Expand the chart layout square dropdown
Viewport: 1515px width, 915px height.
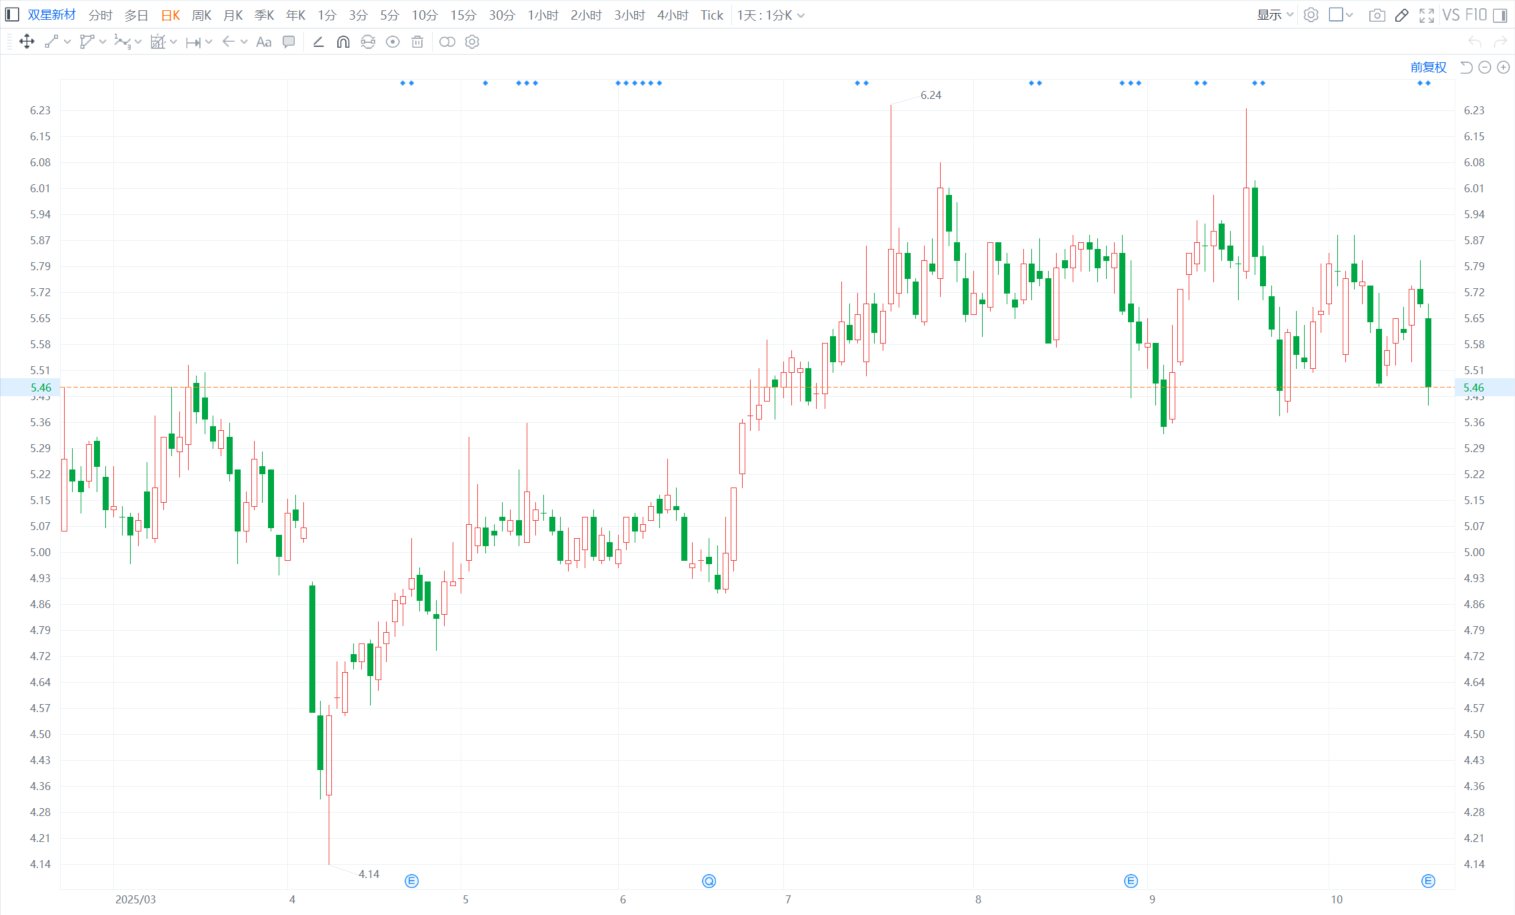tap(1341, 15)
